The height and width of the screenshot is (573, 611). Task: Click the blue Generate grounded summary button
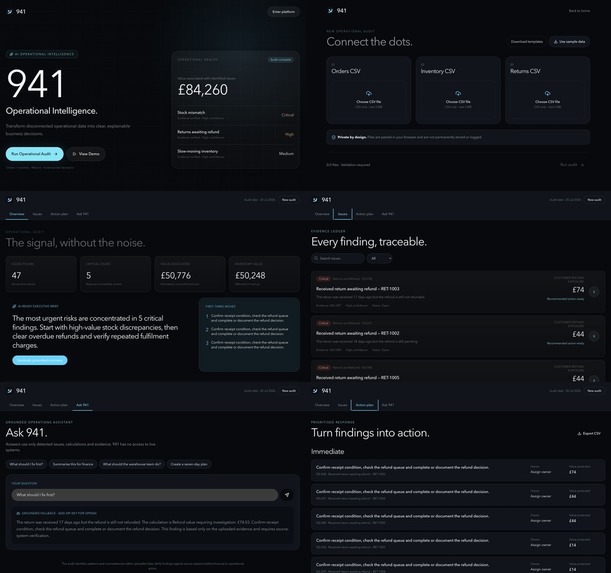click(40, 360)
